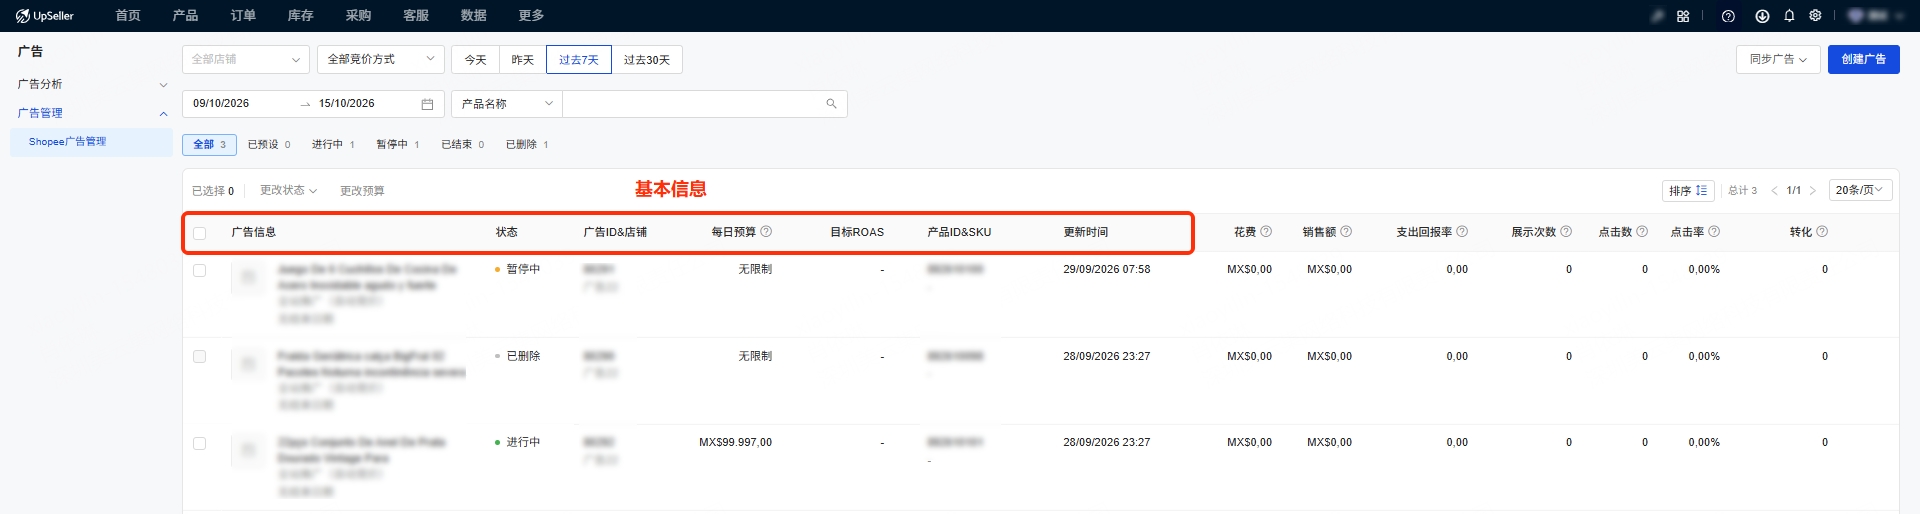1920x514 pixels.
Task: Switch to the 进行中 status tab
Action: (333, 145)
